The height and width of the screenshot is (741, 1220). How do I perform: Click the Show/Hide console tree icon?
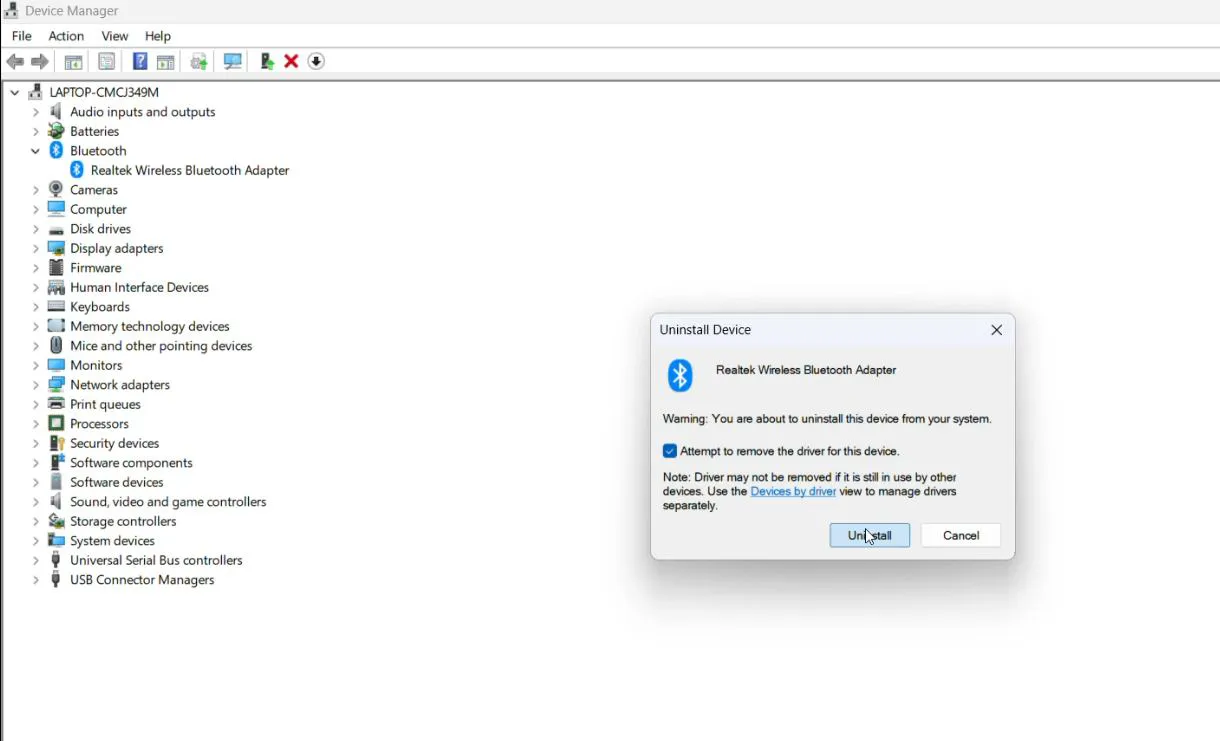(x=72, y=61)
